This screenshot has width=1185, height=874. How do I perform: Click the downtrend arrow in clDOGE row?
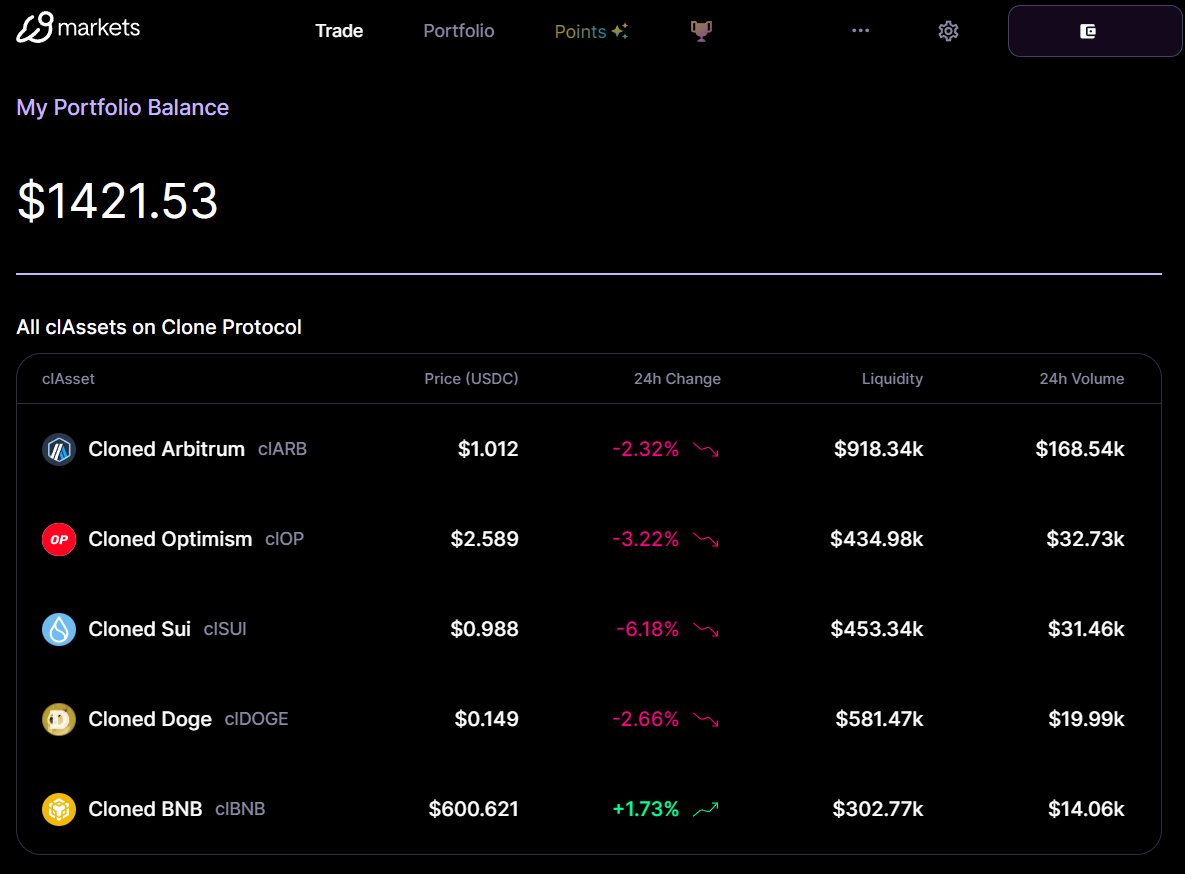pos(706,720)
